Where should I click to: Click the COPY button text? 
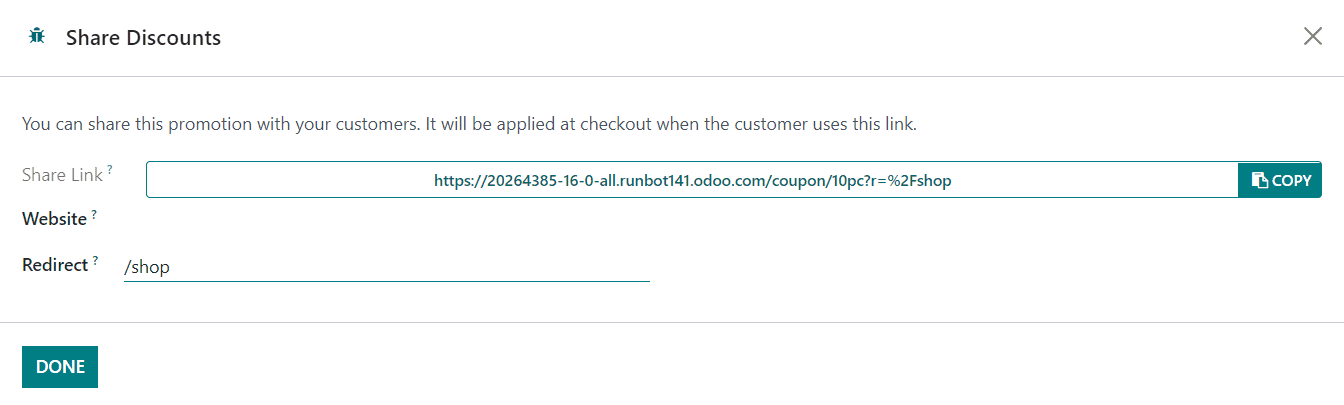click(1291, 181)
